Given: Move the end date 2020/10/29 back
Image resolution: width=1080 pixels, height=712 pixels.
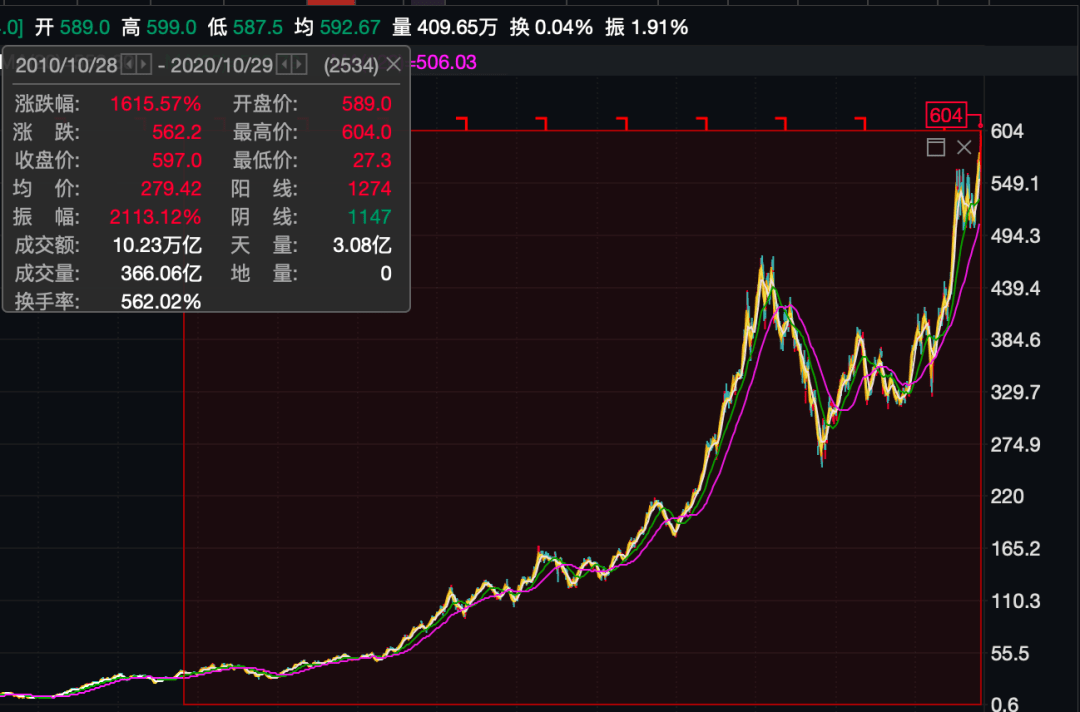Looking at the screenshot, I should coord(283,65).
